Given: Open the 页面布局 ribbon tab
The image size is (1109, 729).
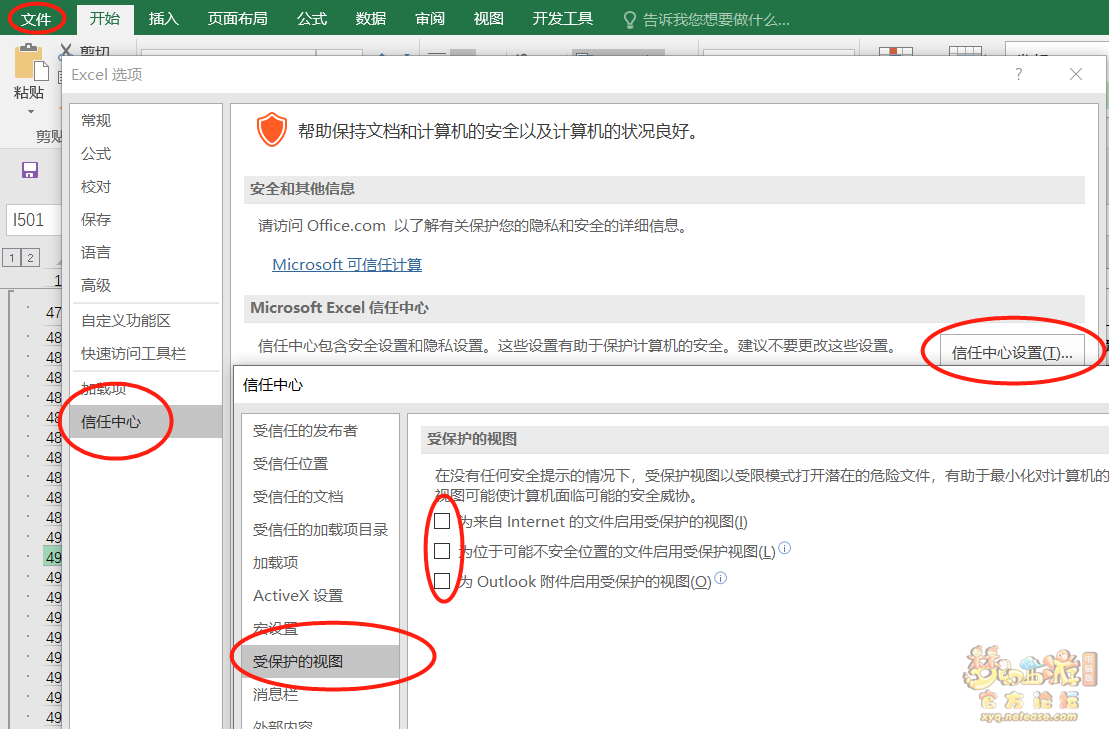Looking at the screenshot, I should (238, 19).
